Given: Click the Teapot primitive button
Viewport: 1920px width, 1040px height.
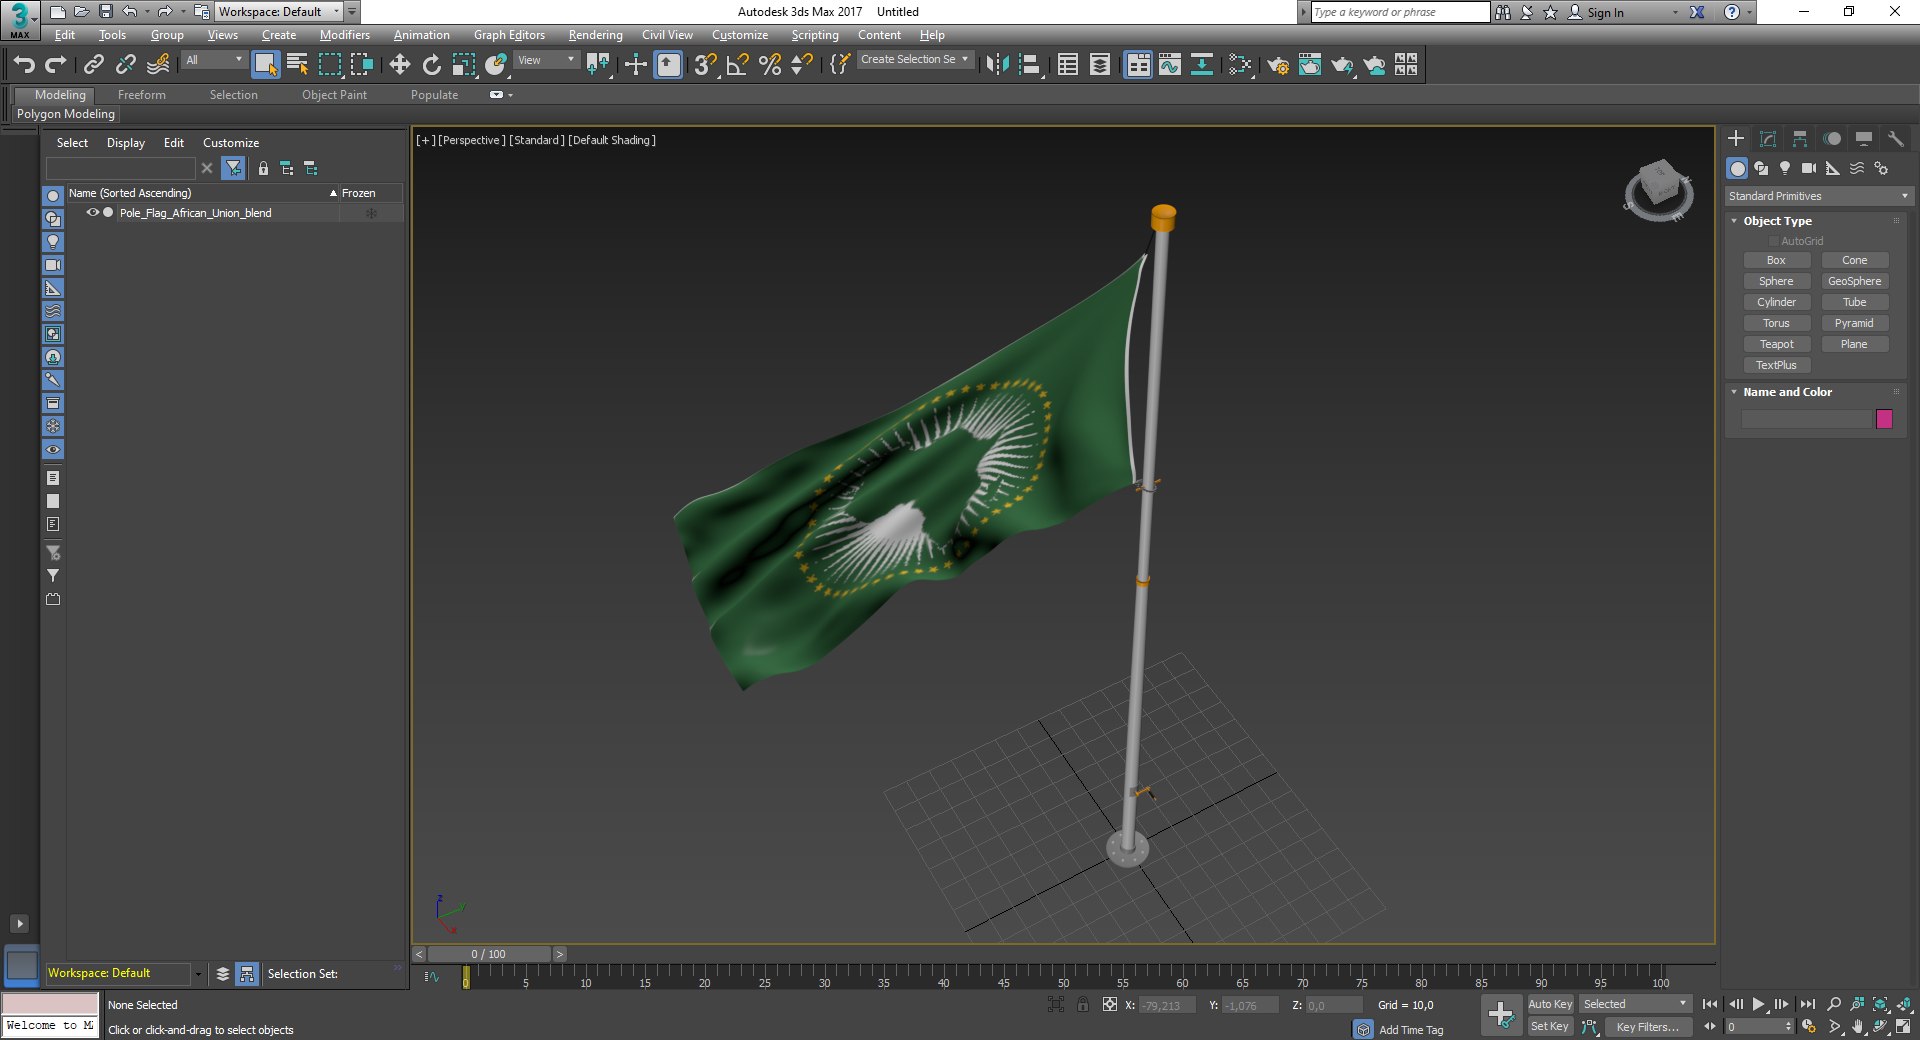Looking at the screenshot, I should [1776, 344].
